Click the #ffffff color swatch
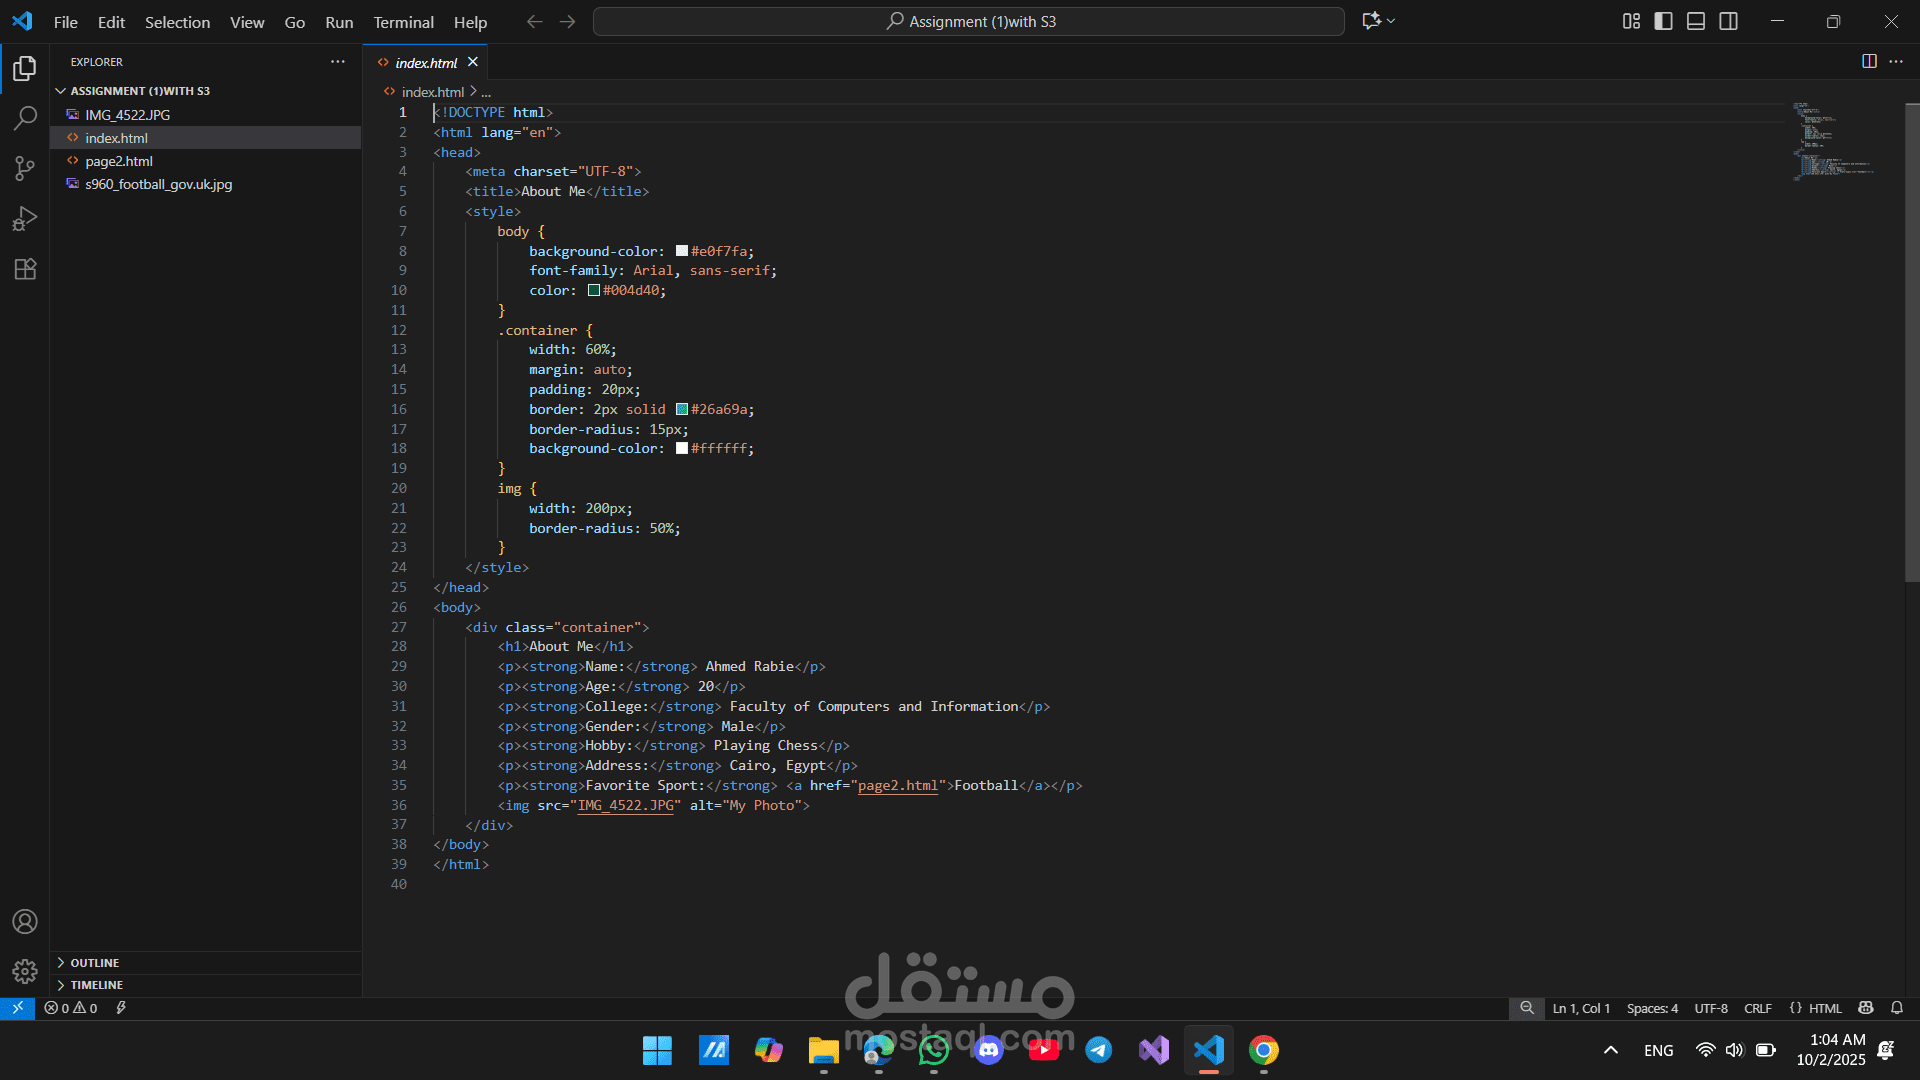 (682, 449)
